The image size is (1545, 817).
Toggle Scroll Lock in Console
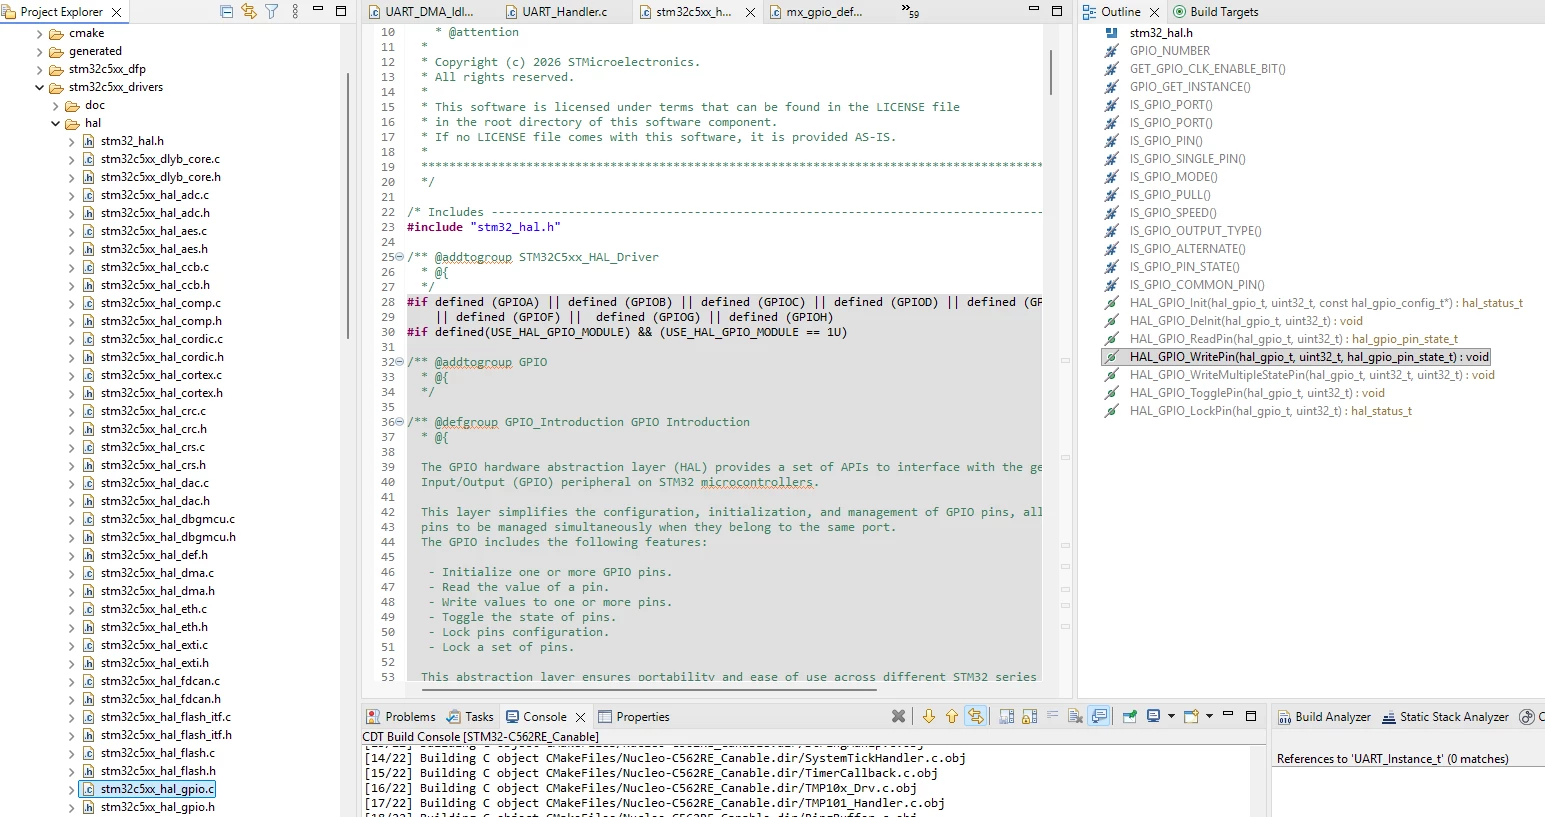[1029, 716]
